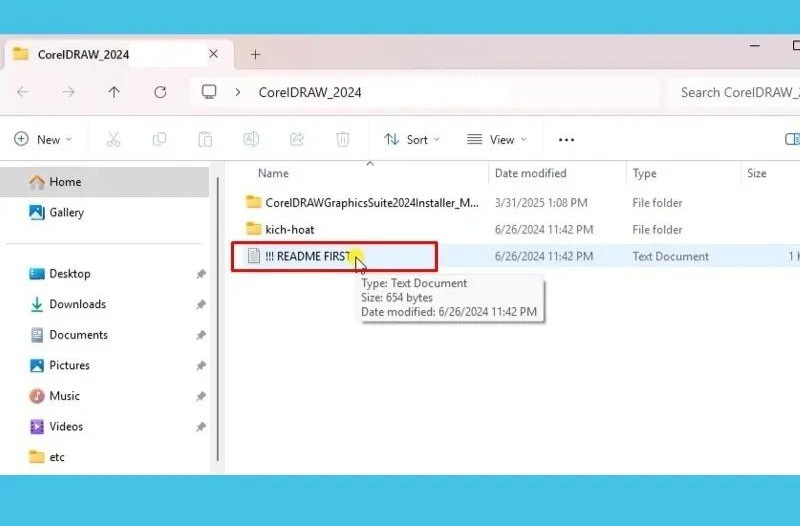Open Gallery in the navigation pane
This screenshot has height=526, width=800.
click(66, 212)
